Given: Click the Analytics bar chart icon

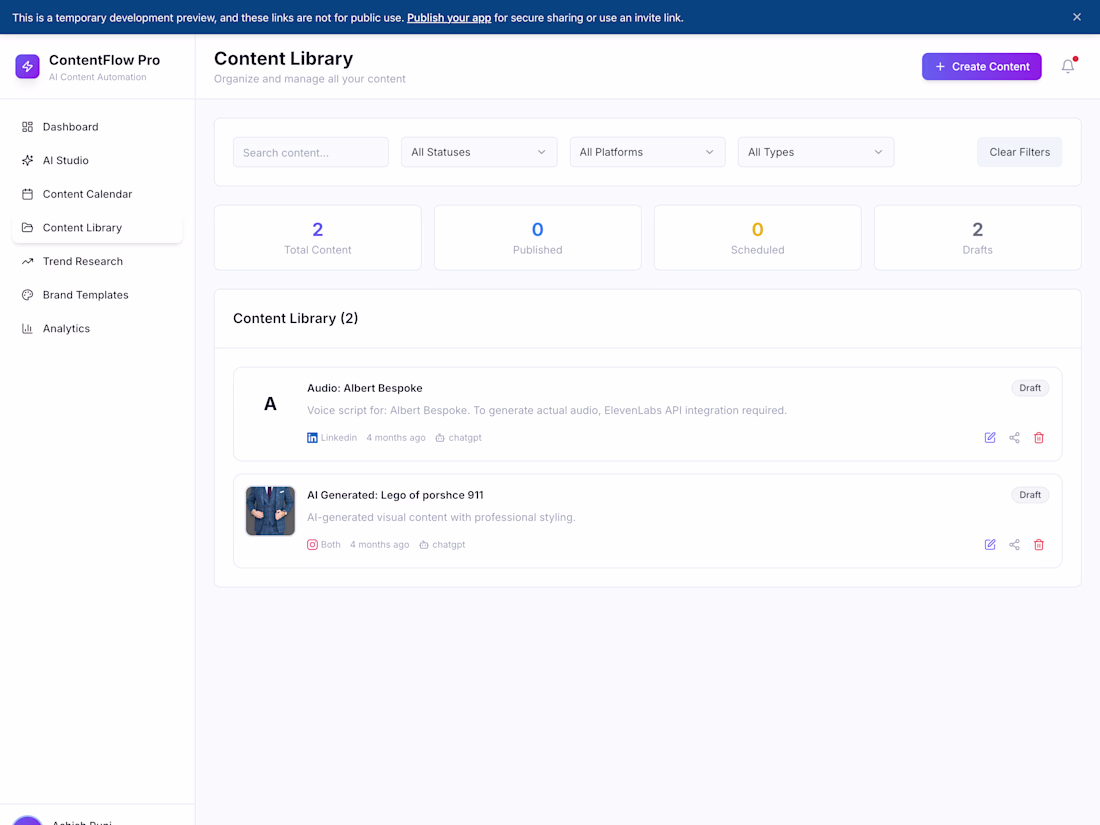Looking at the screenshot, I should (27, 329).
